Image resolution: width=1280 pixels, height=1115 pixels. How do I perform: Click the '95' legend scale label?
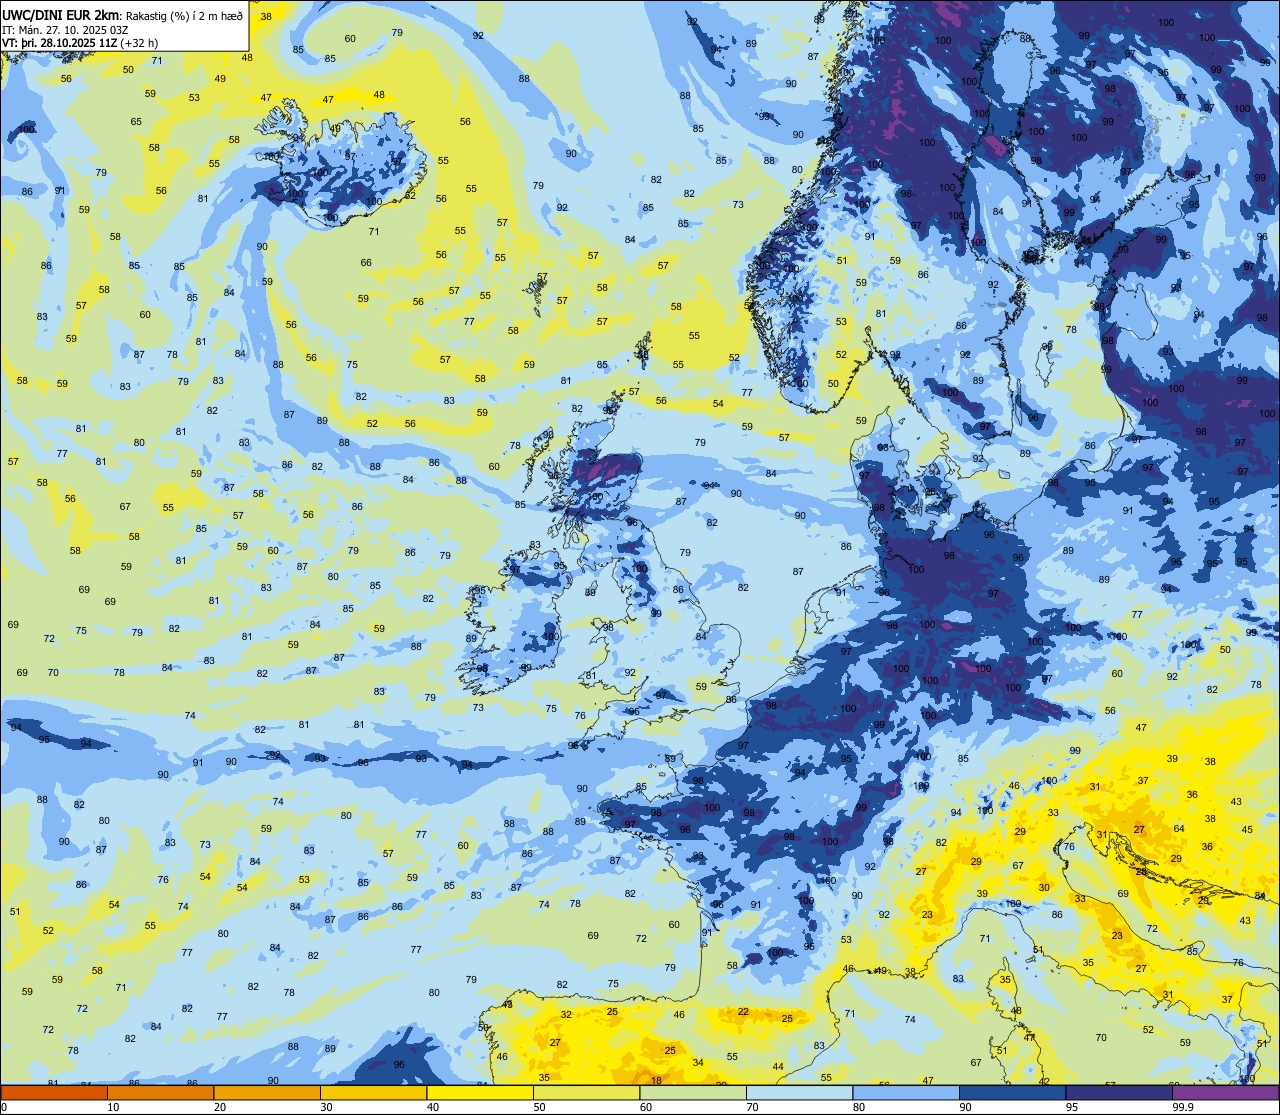[x=1072, y=1107]
